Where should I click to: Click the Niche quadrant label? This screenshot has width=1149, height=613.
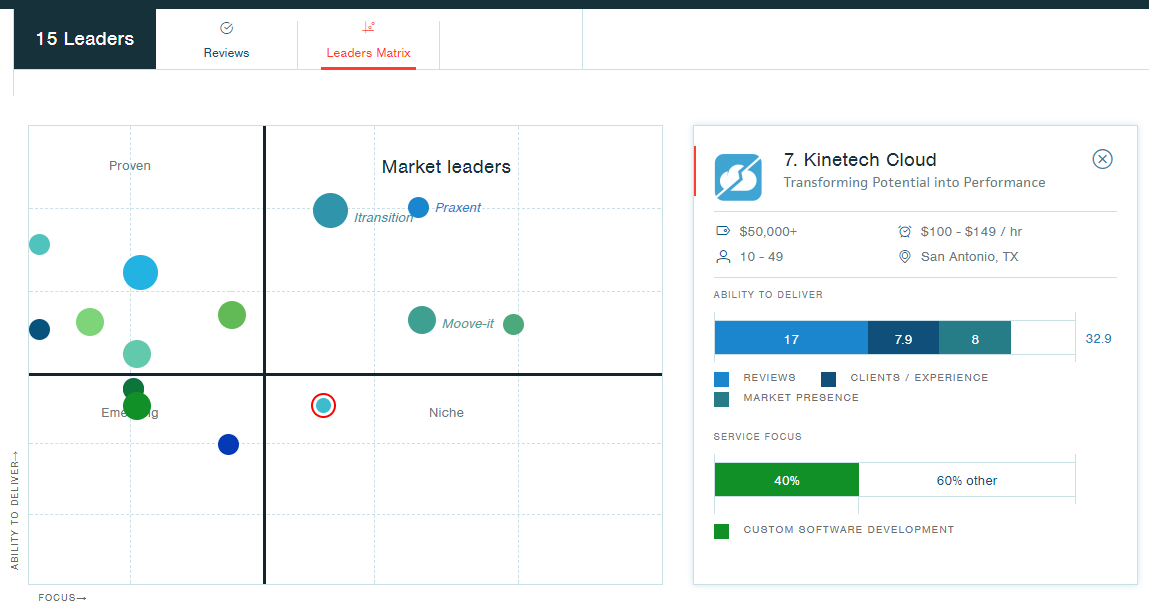pyautogui.click(x=446, y=412)
